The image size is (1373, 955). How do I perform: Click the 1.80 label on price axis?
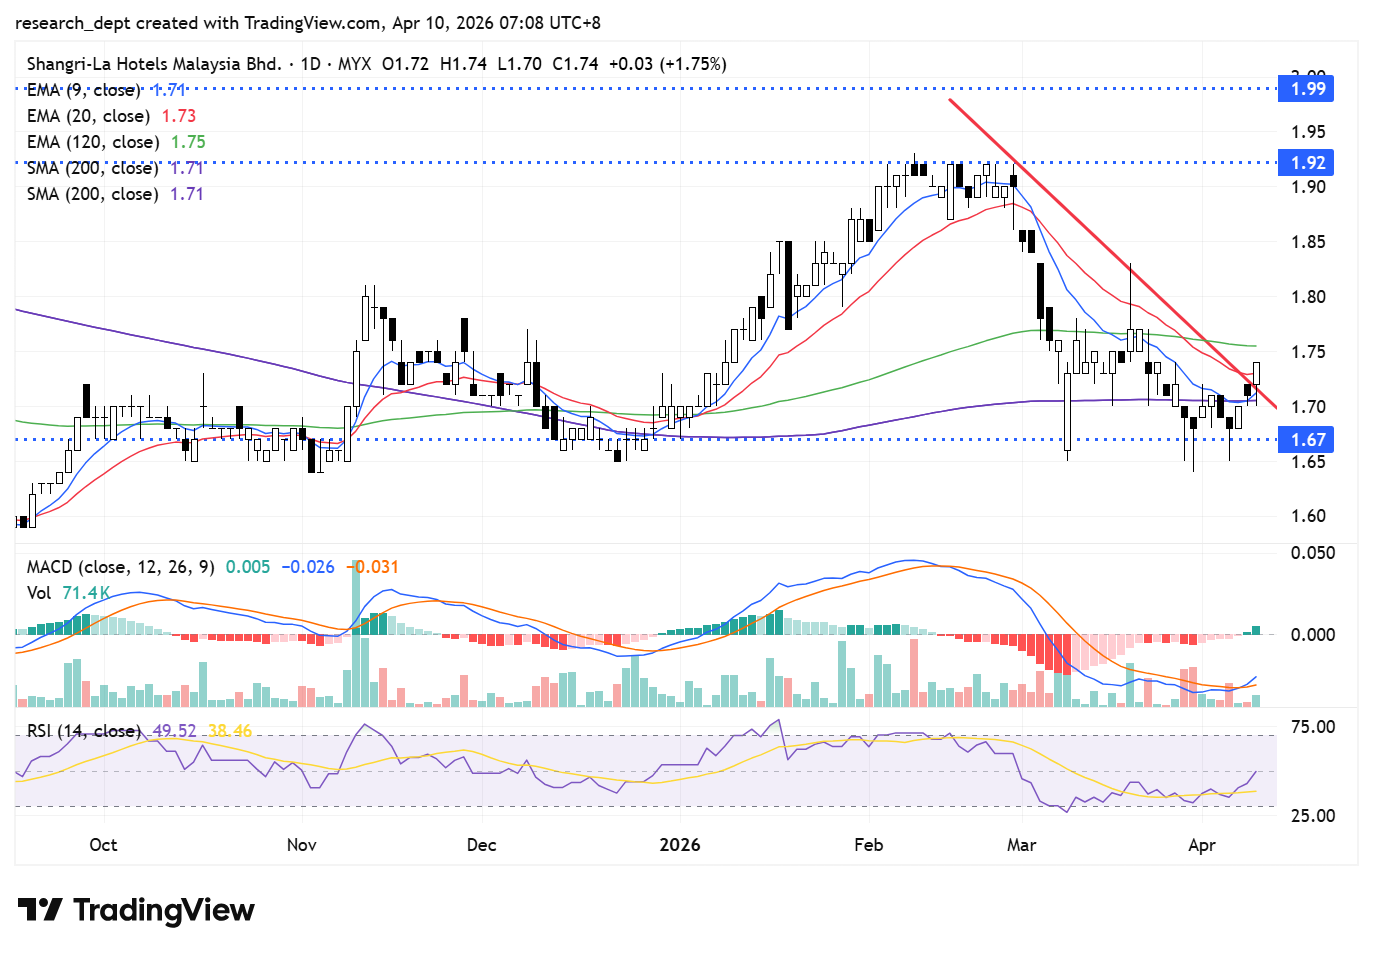[1307, 297]
